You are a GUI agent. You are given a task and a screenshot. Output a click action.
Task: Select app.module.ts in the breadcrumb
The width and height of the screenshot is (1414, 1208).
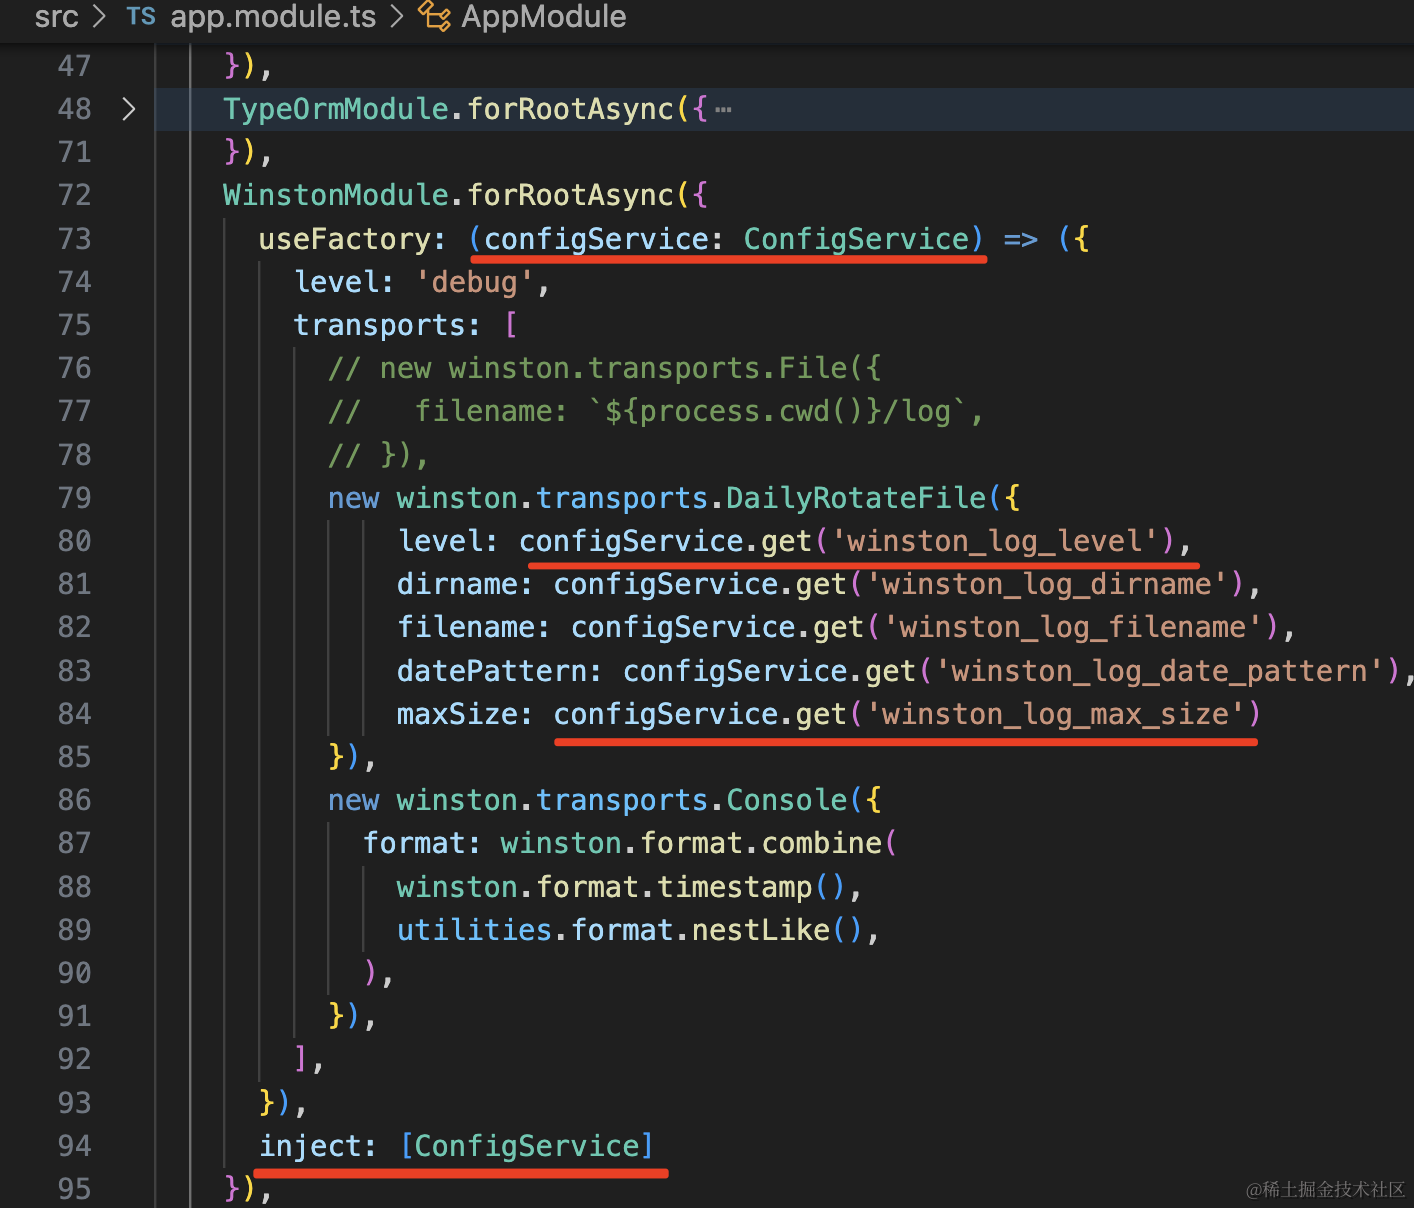272,16
